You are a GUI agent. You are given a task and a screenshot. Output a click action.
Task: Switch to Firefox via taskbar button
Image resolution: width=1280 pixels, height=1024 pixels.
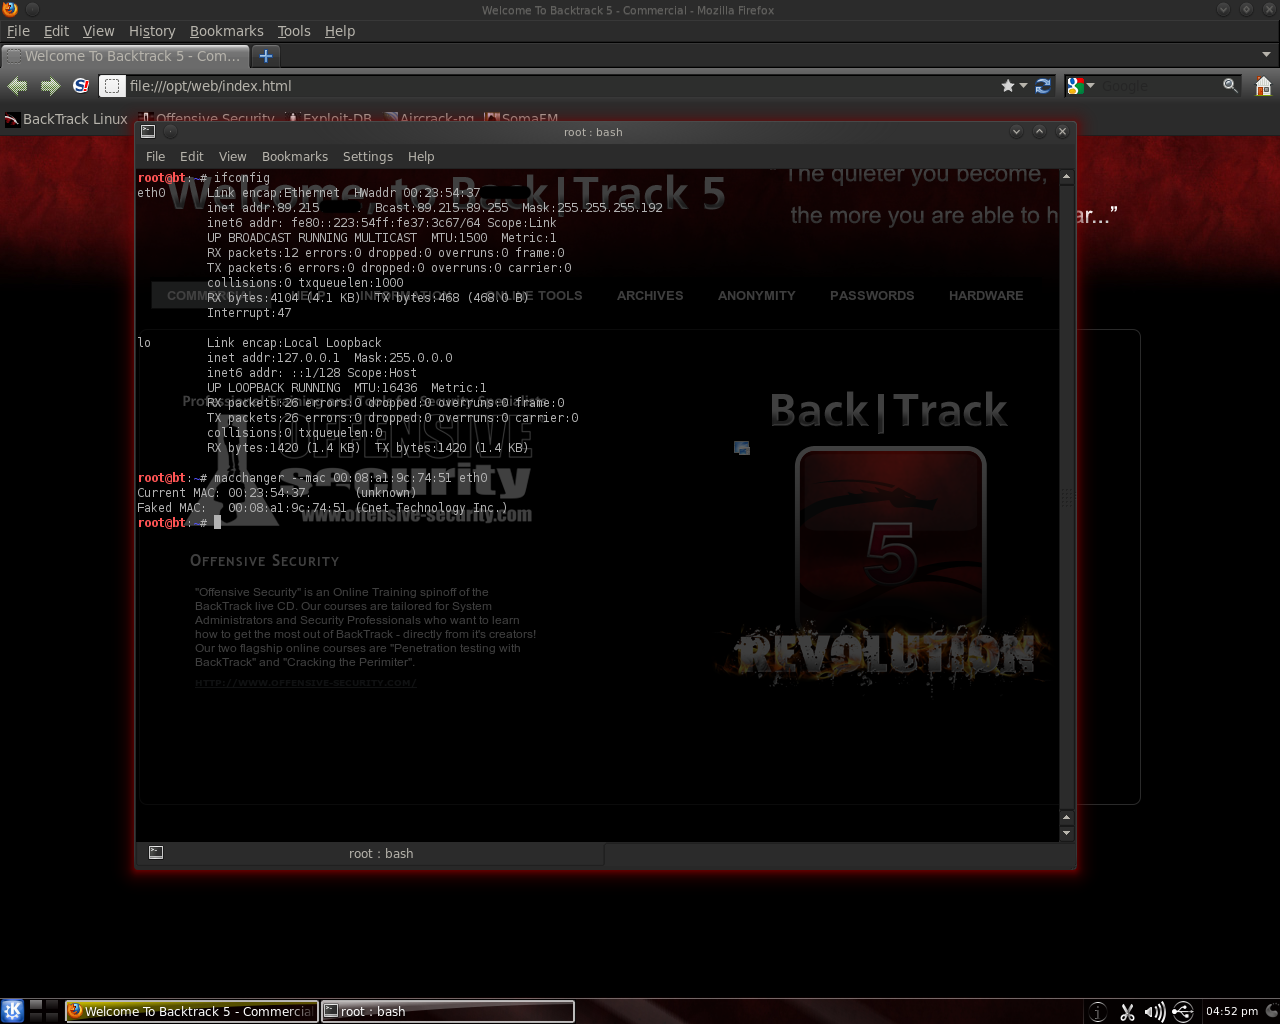coord(191,1011)
